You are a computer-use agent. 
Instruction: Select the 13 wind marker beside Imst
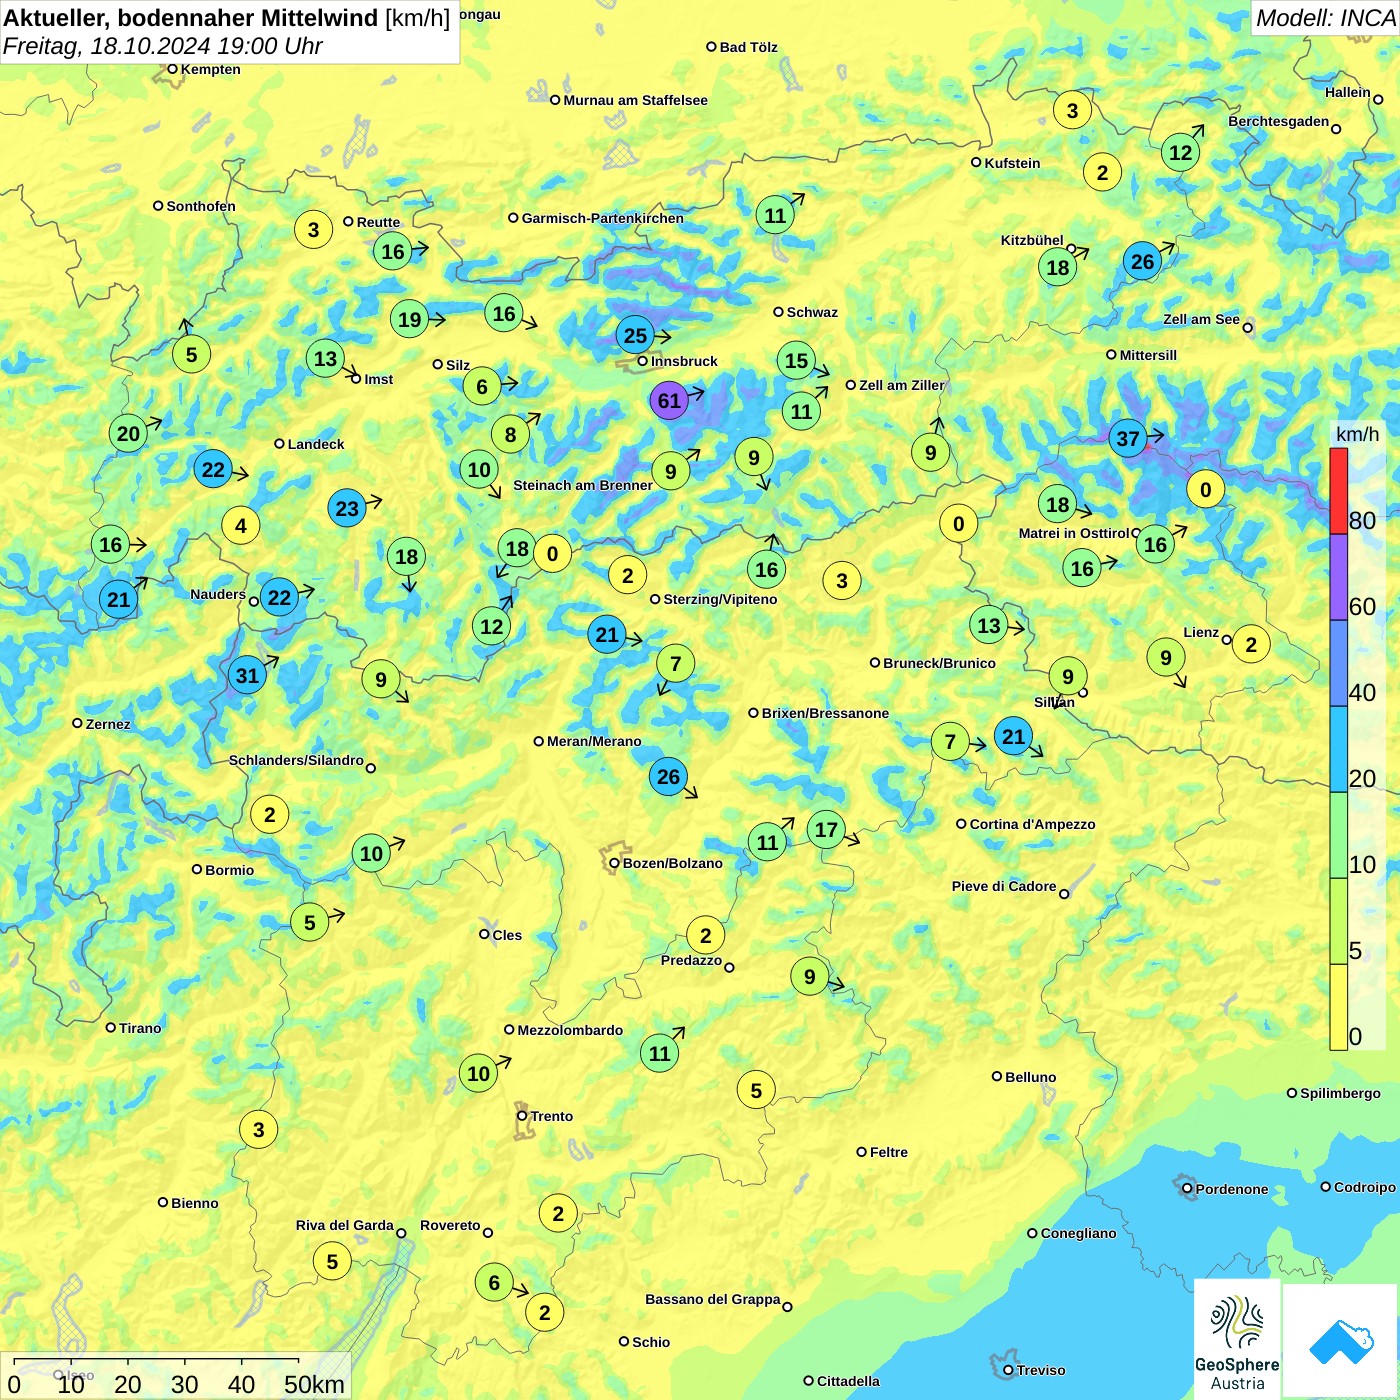point(326,358)
